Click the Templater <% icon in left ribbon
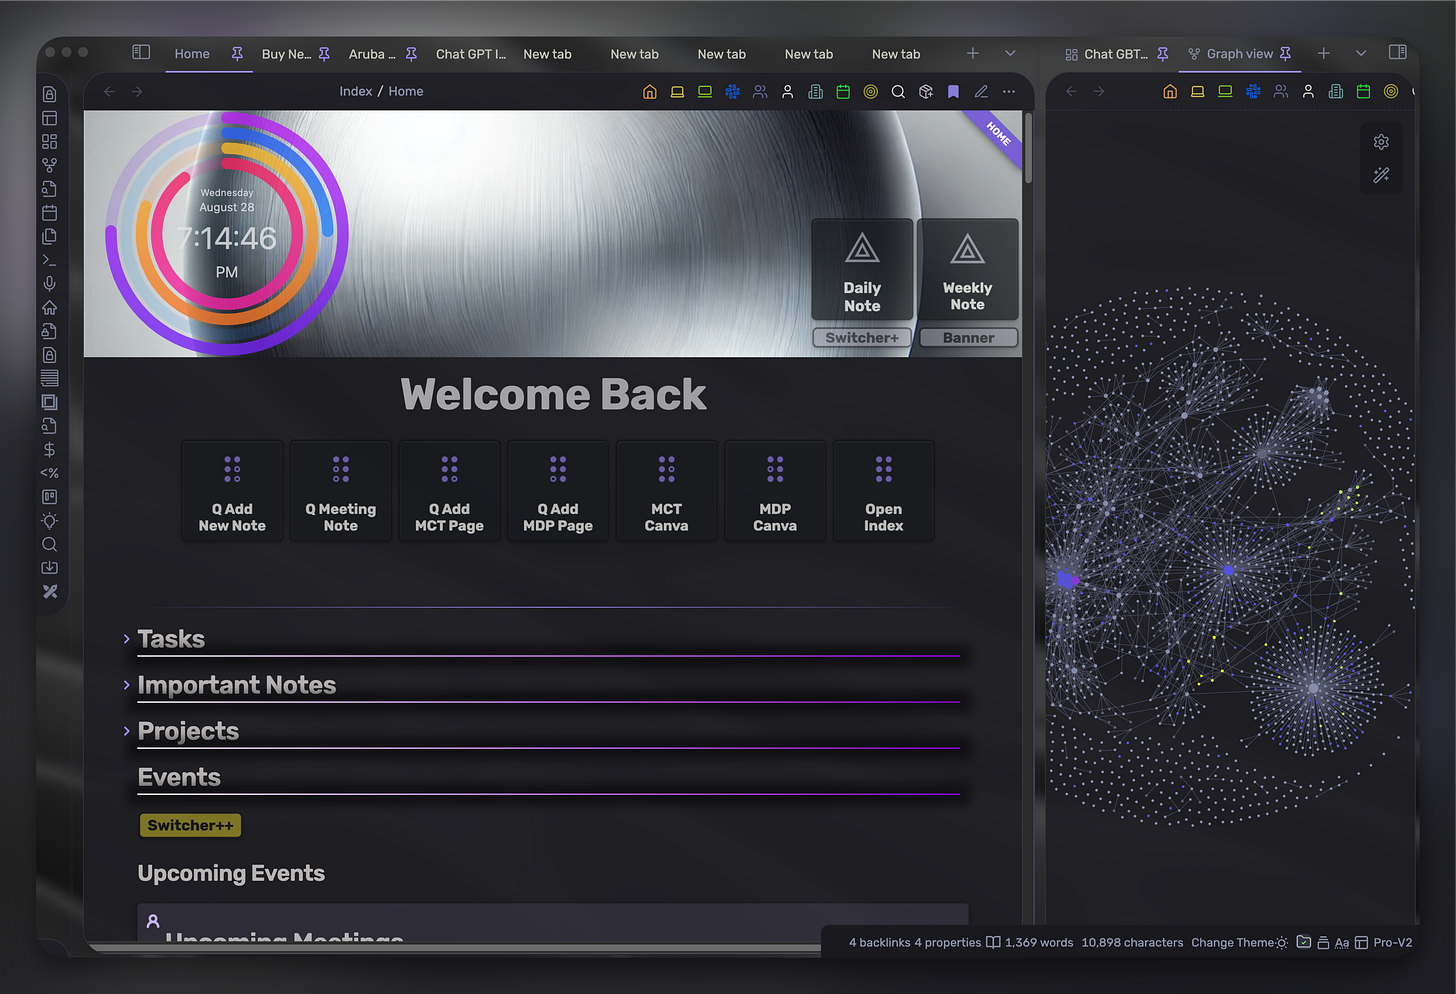1456x994 pixels. pyautogui.click(x=49, y=473)
